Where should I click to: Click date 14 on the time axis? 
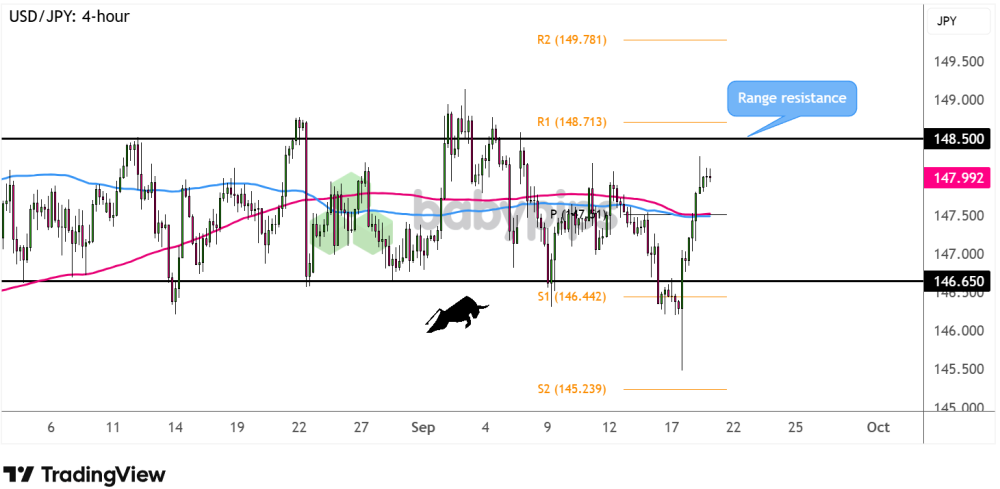point(175,427)
